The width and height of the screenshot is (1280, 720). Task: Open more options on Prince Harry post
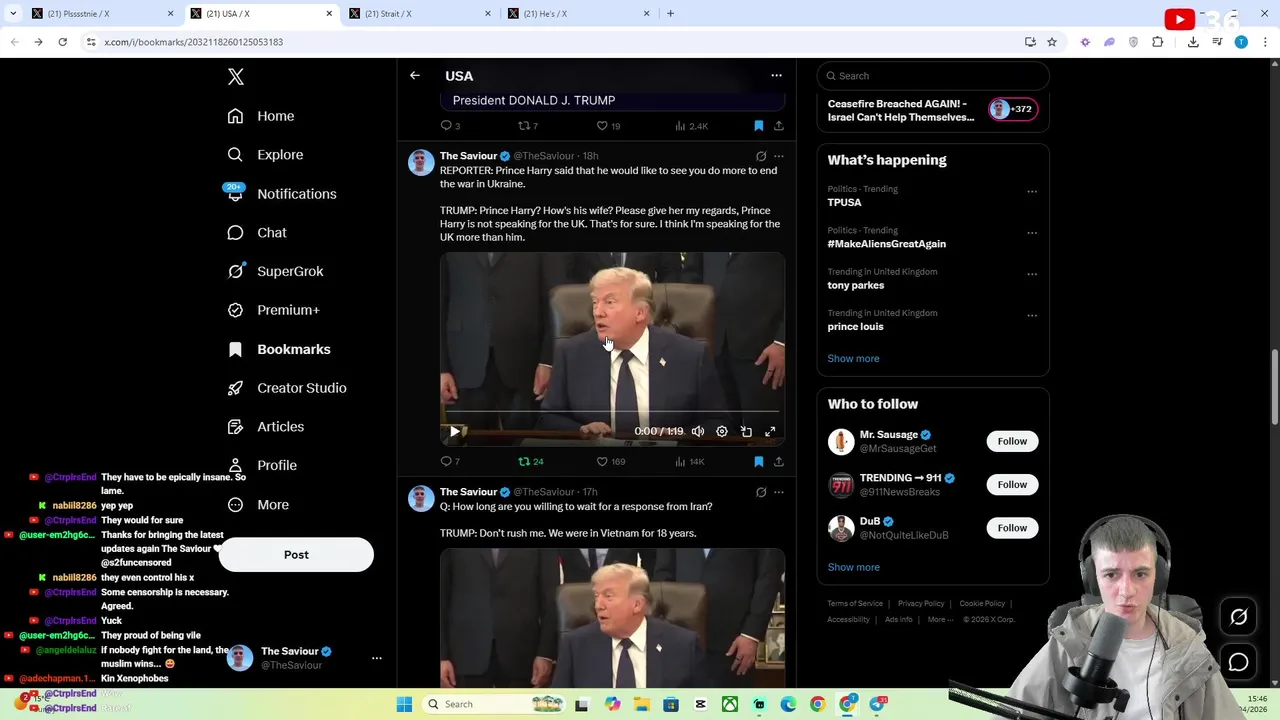pos(779,157)
